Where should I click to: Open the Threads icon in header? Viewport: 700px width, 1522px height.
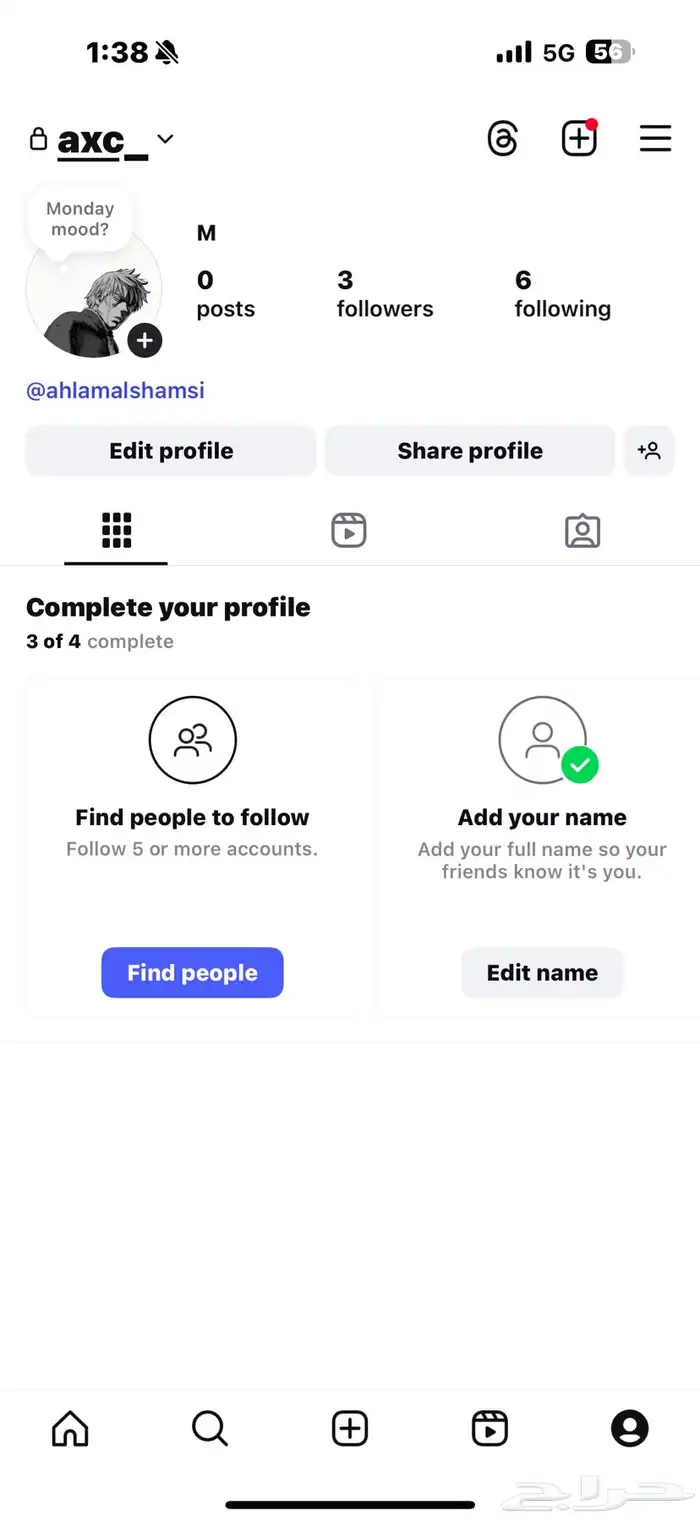tap(502, 139)
